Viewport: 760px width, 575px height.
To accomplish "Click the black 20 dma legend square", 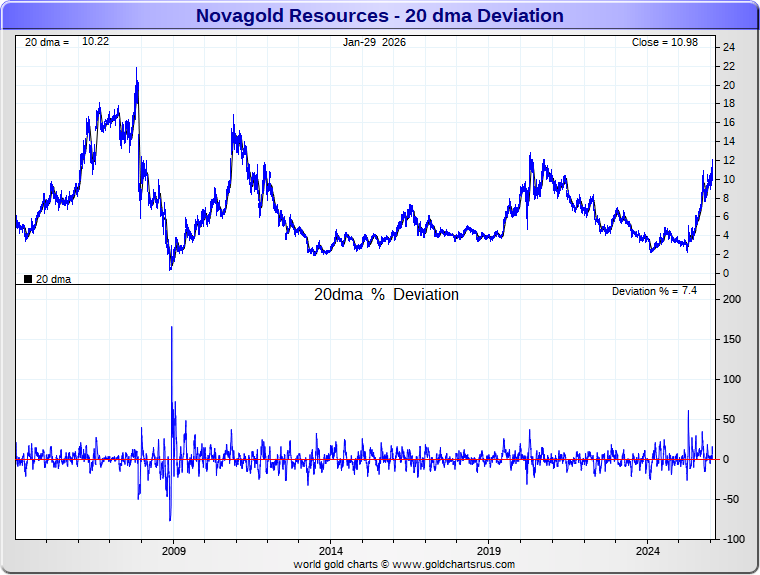I will (x=28, y=279).
